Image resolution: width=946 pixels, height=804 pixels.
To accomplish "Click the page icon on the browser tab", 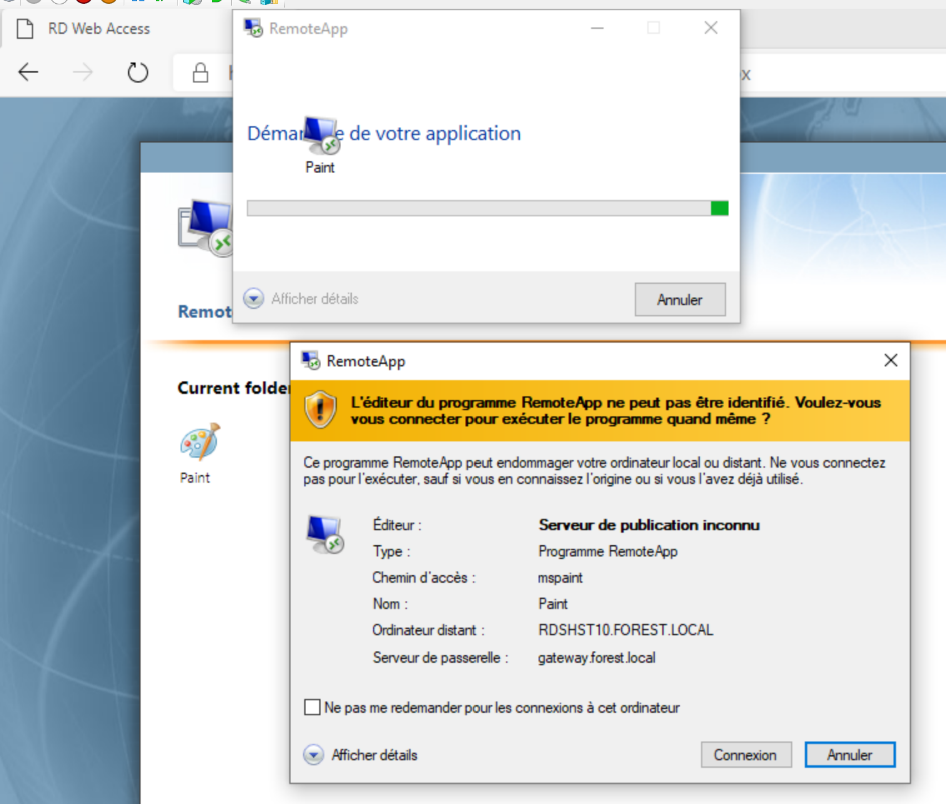I will (25, 28).
